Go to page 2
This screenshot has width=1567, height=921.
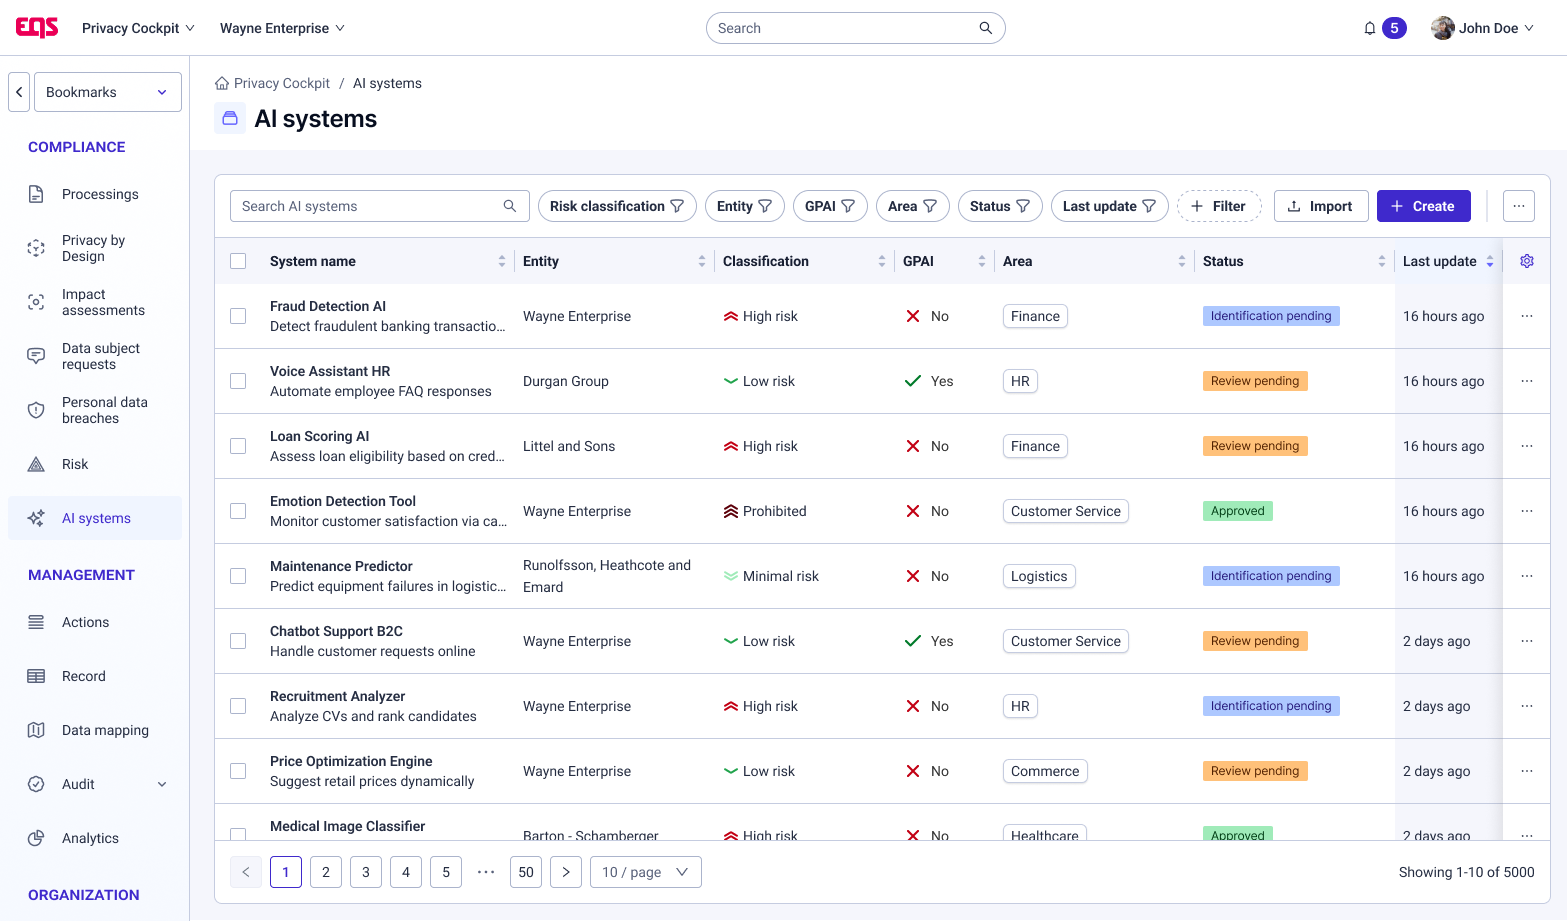click(x=326, y=872)
